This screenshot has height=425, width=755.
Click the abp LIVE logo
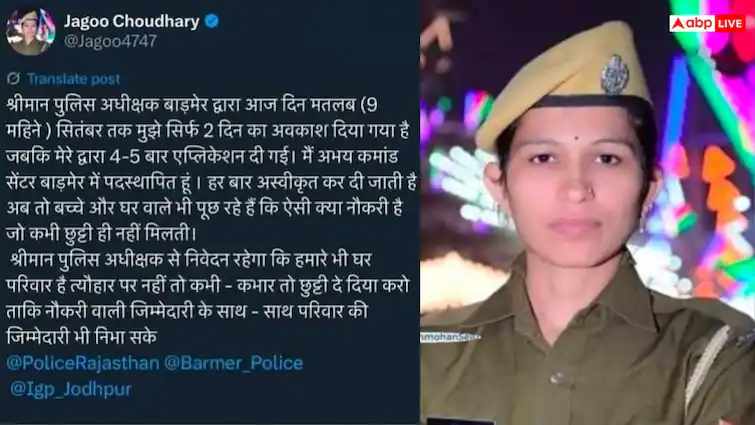pyautogui.click(x=707, y=23)
